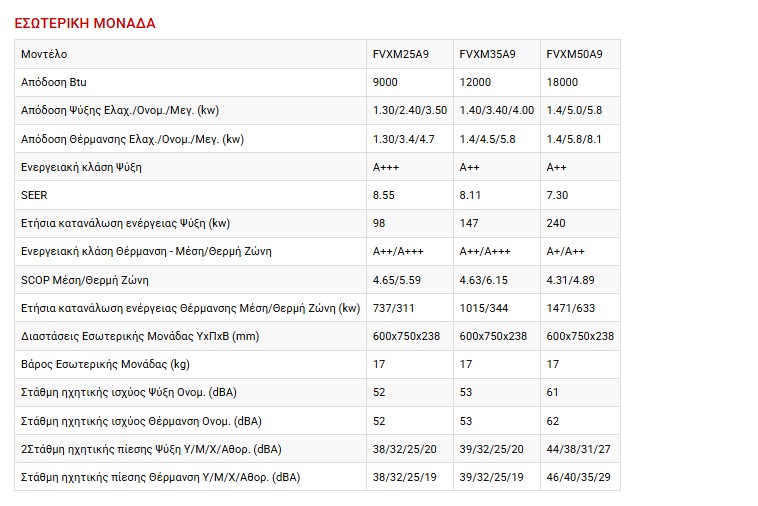Click the Μοντέλο row label
Image resolution: width=758 pixels, height=506 pixels.
click(45, 53)
